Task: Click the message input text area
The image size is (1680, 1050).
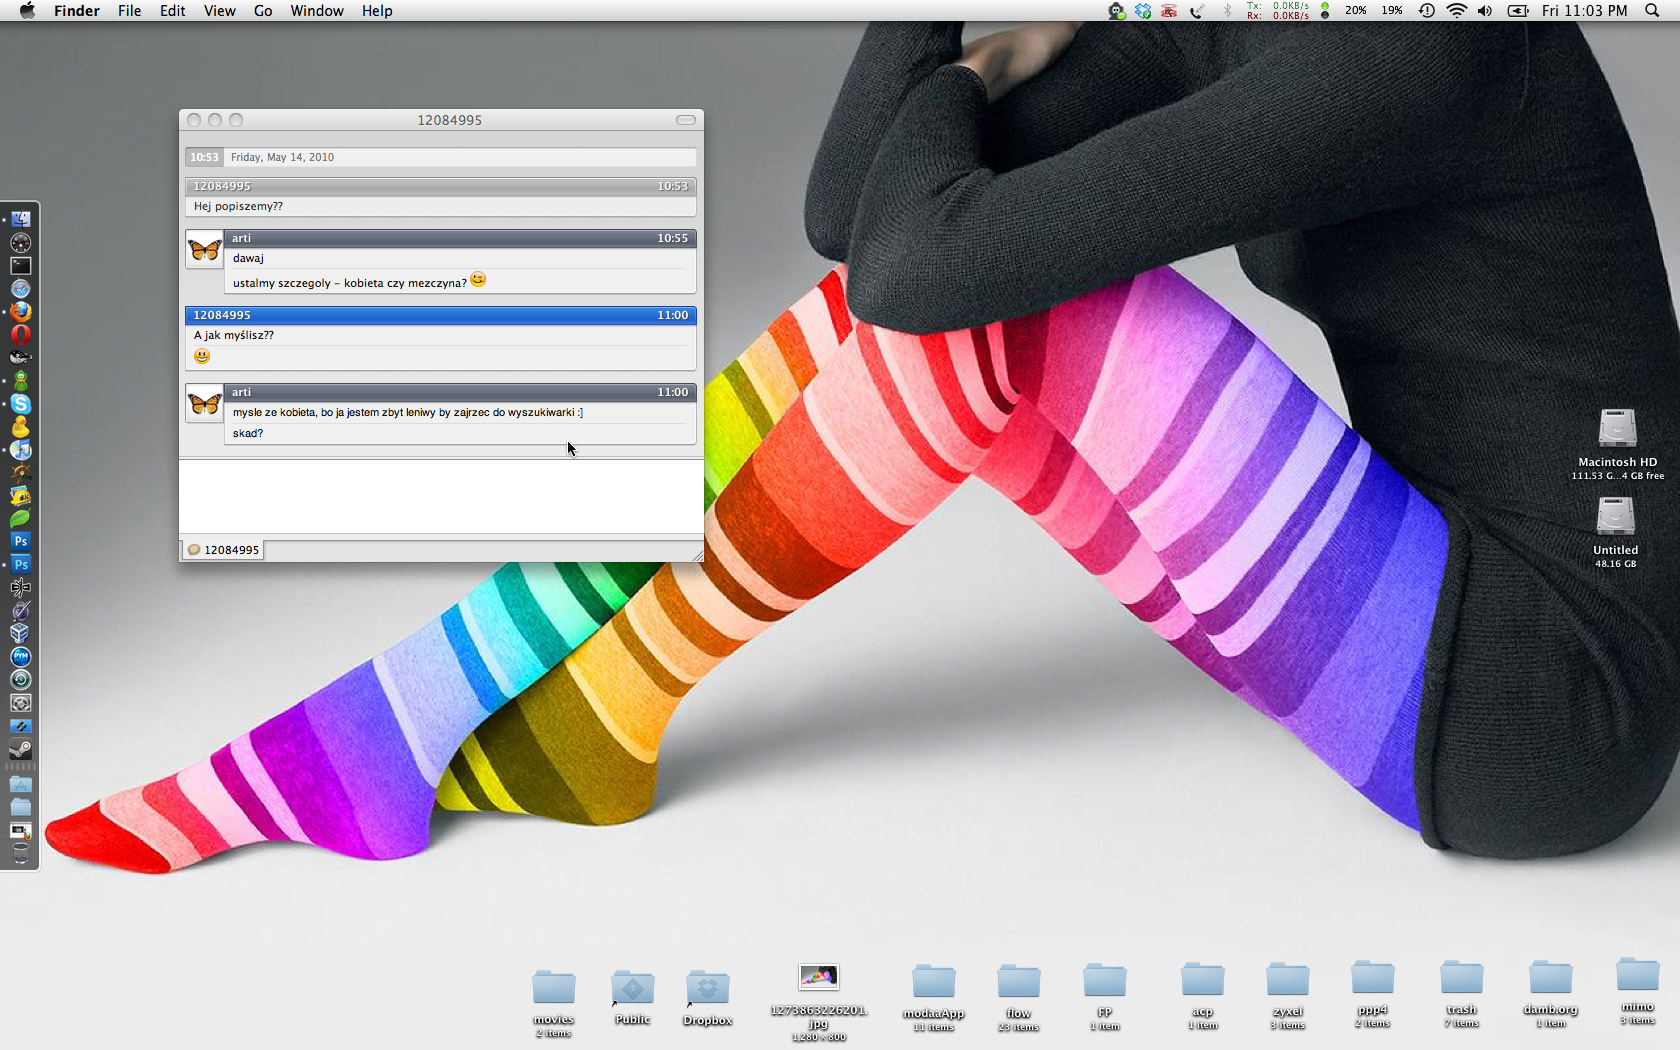Action: coord(440,496)
